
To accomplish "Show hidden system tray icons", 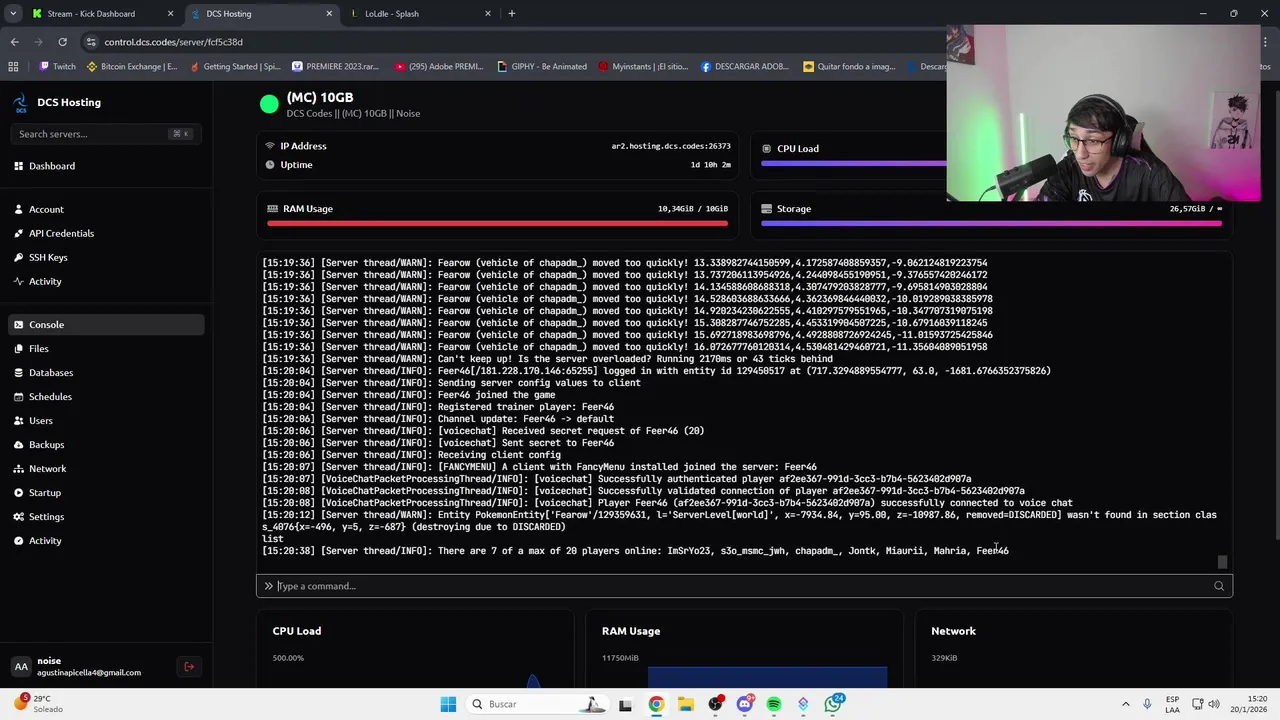I will pyautogui.click(x=1125, y=704).
